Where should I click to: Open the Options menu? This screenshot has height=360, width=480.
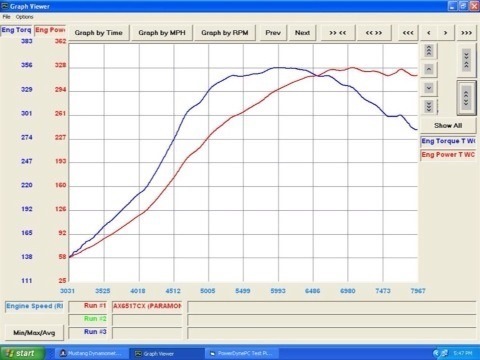click(x=24, y=17)
